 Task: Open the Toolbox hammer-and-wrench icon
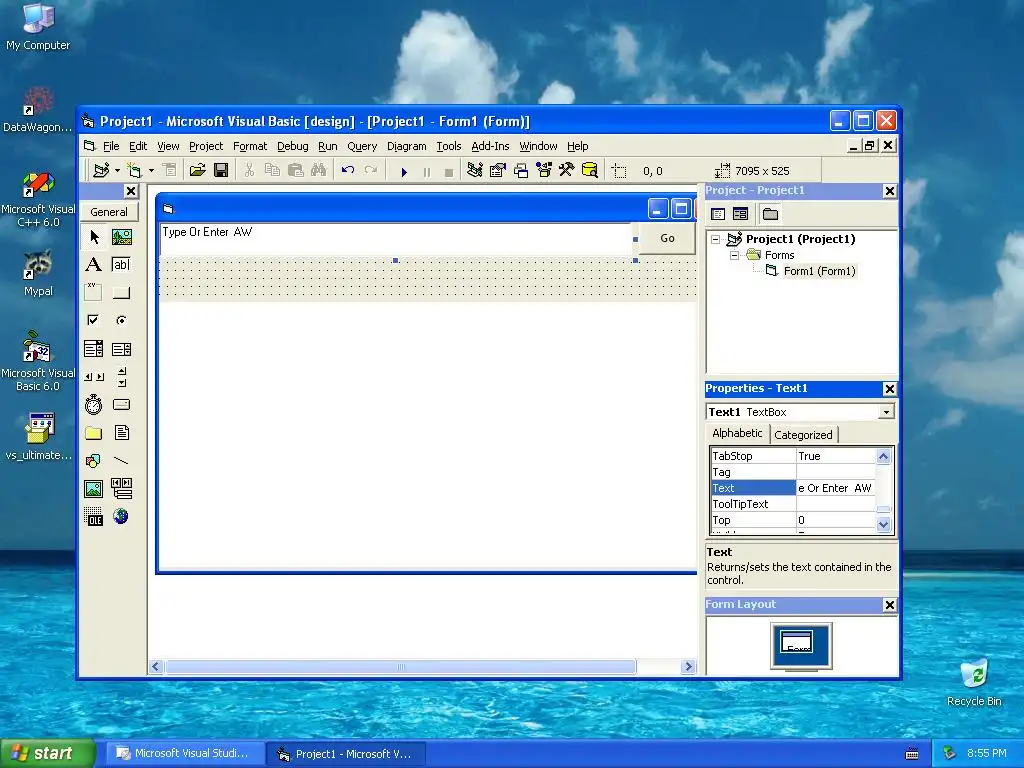pyautogui.click(x=566, y=171)
